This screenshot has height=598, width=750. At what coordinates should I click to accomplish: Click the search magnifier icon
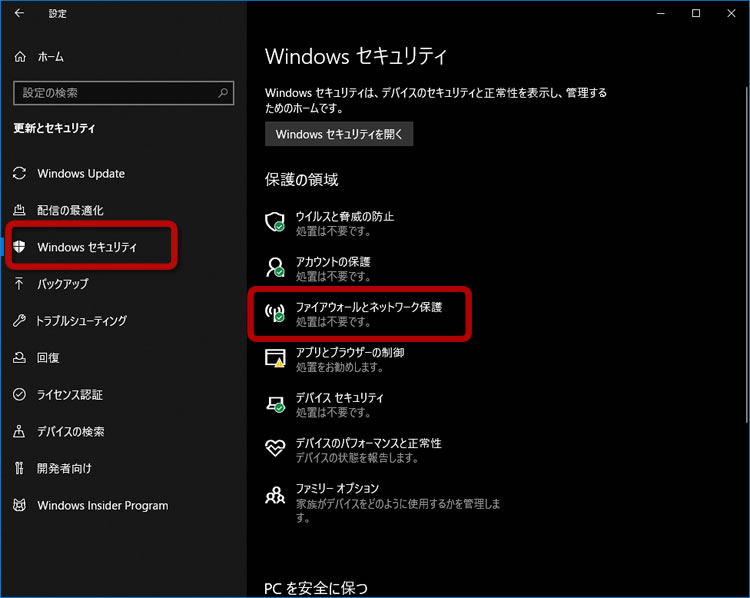(x=223, y=92)
